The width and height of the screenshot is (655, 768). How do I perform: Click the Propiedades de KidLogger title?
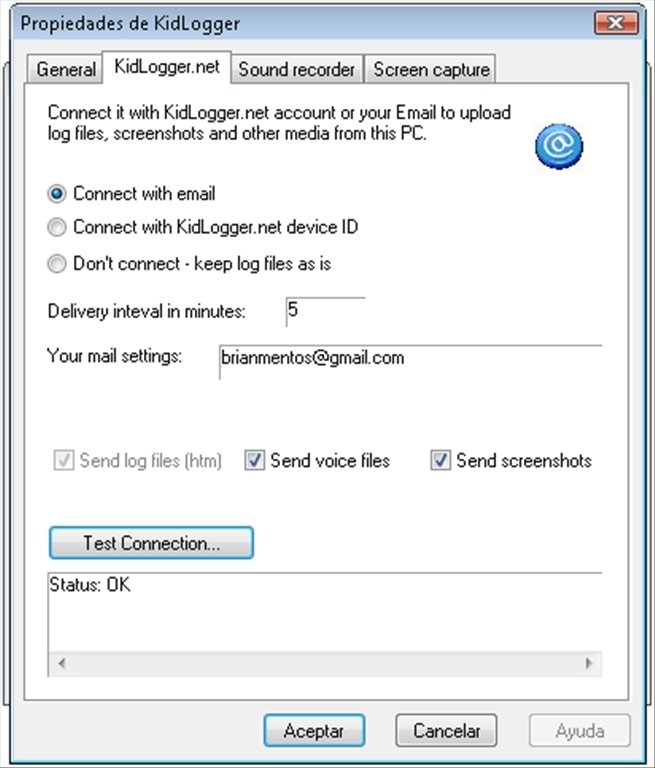(x=130, y=24)
